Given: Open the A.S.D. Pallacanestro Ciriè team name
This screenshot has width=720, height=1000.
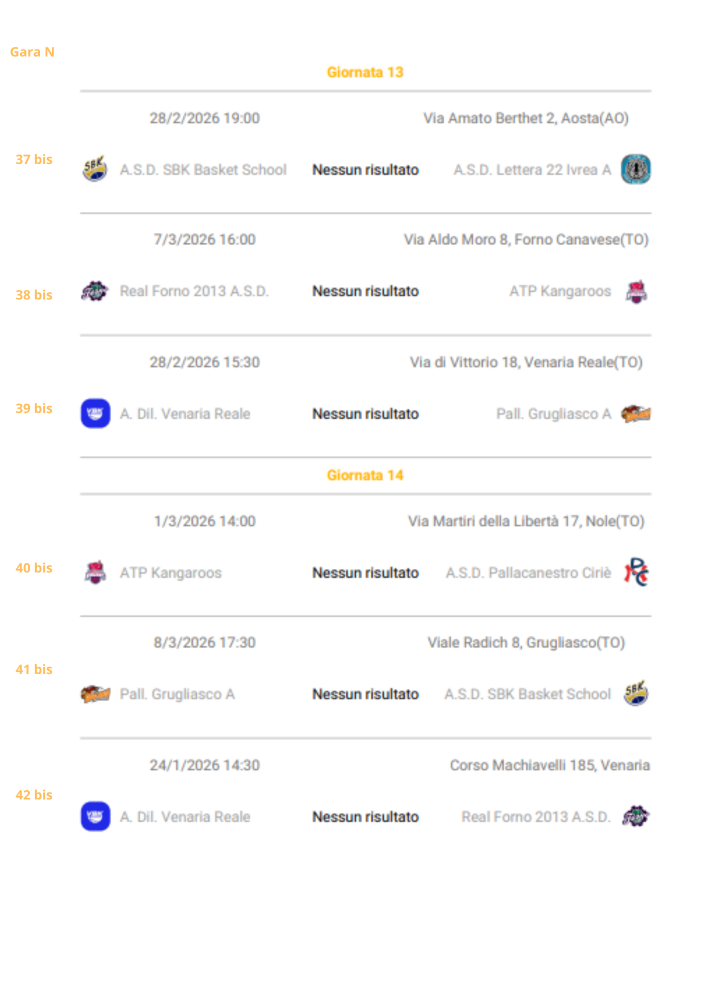Looking at the screenshot, I should point(528,573).
